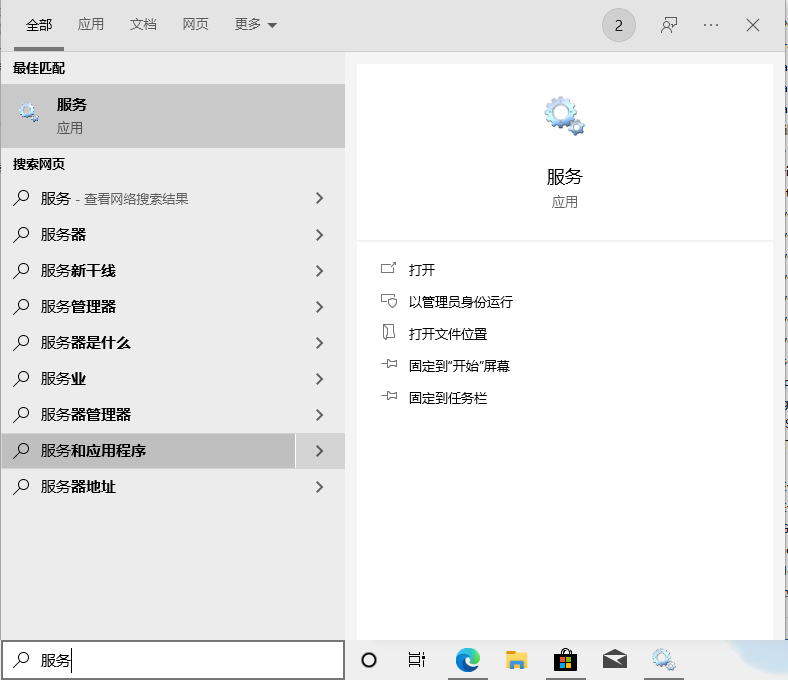Expand arrow next to 服务器管理器
The width and height of the screenshot is (788, 680).
(320, 415)
